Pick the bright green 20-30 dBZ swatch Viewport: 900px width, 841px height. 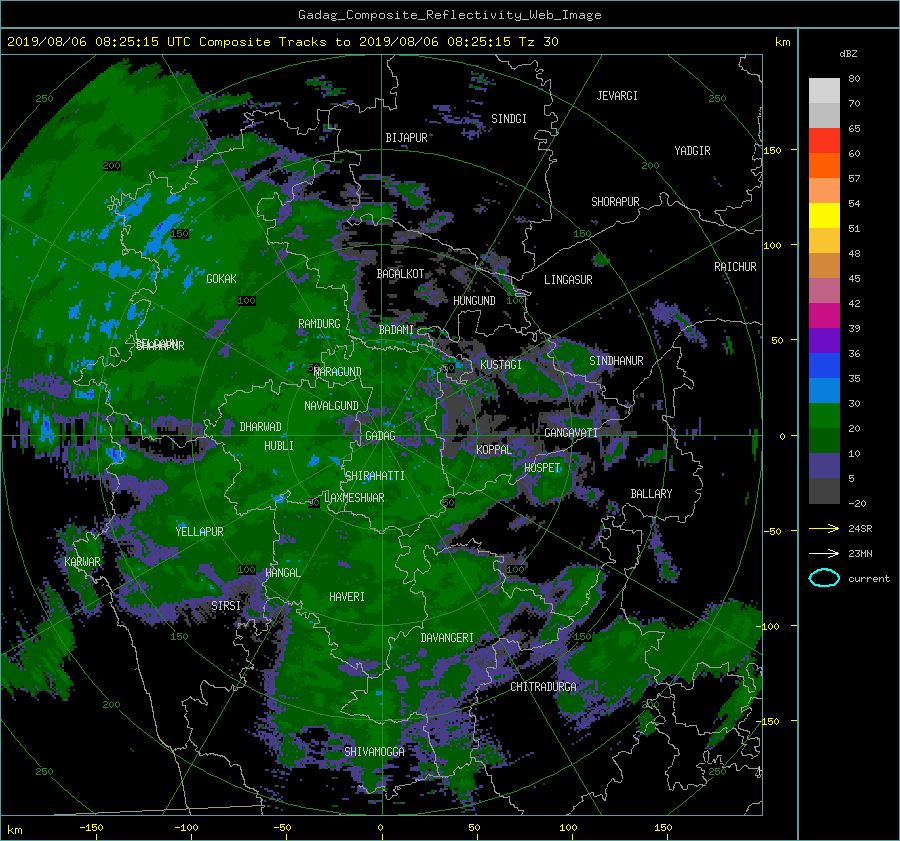824,416
